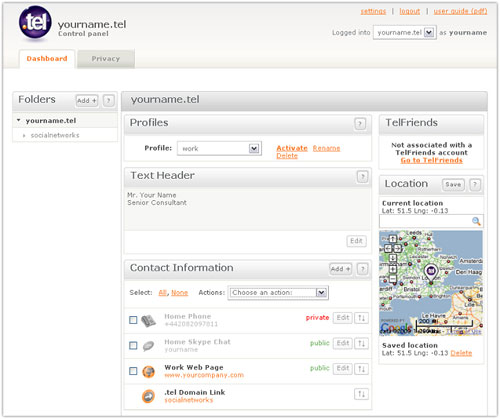Tick the Work Web Page checkbox

point(133,371)
